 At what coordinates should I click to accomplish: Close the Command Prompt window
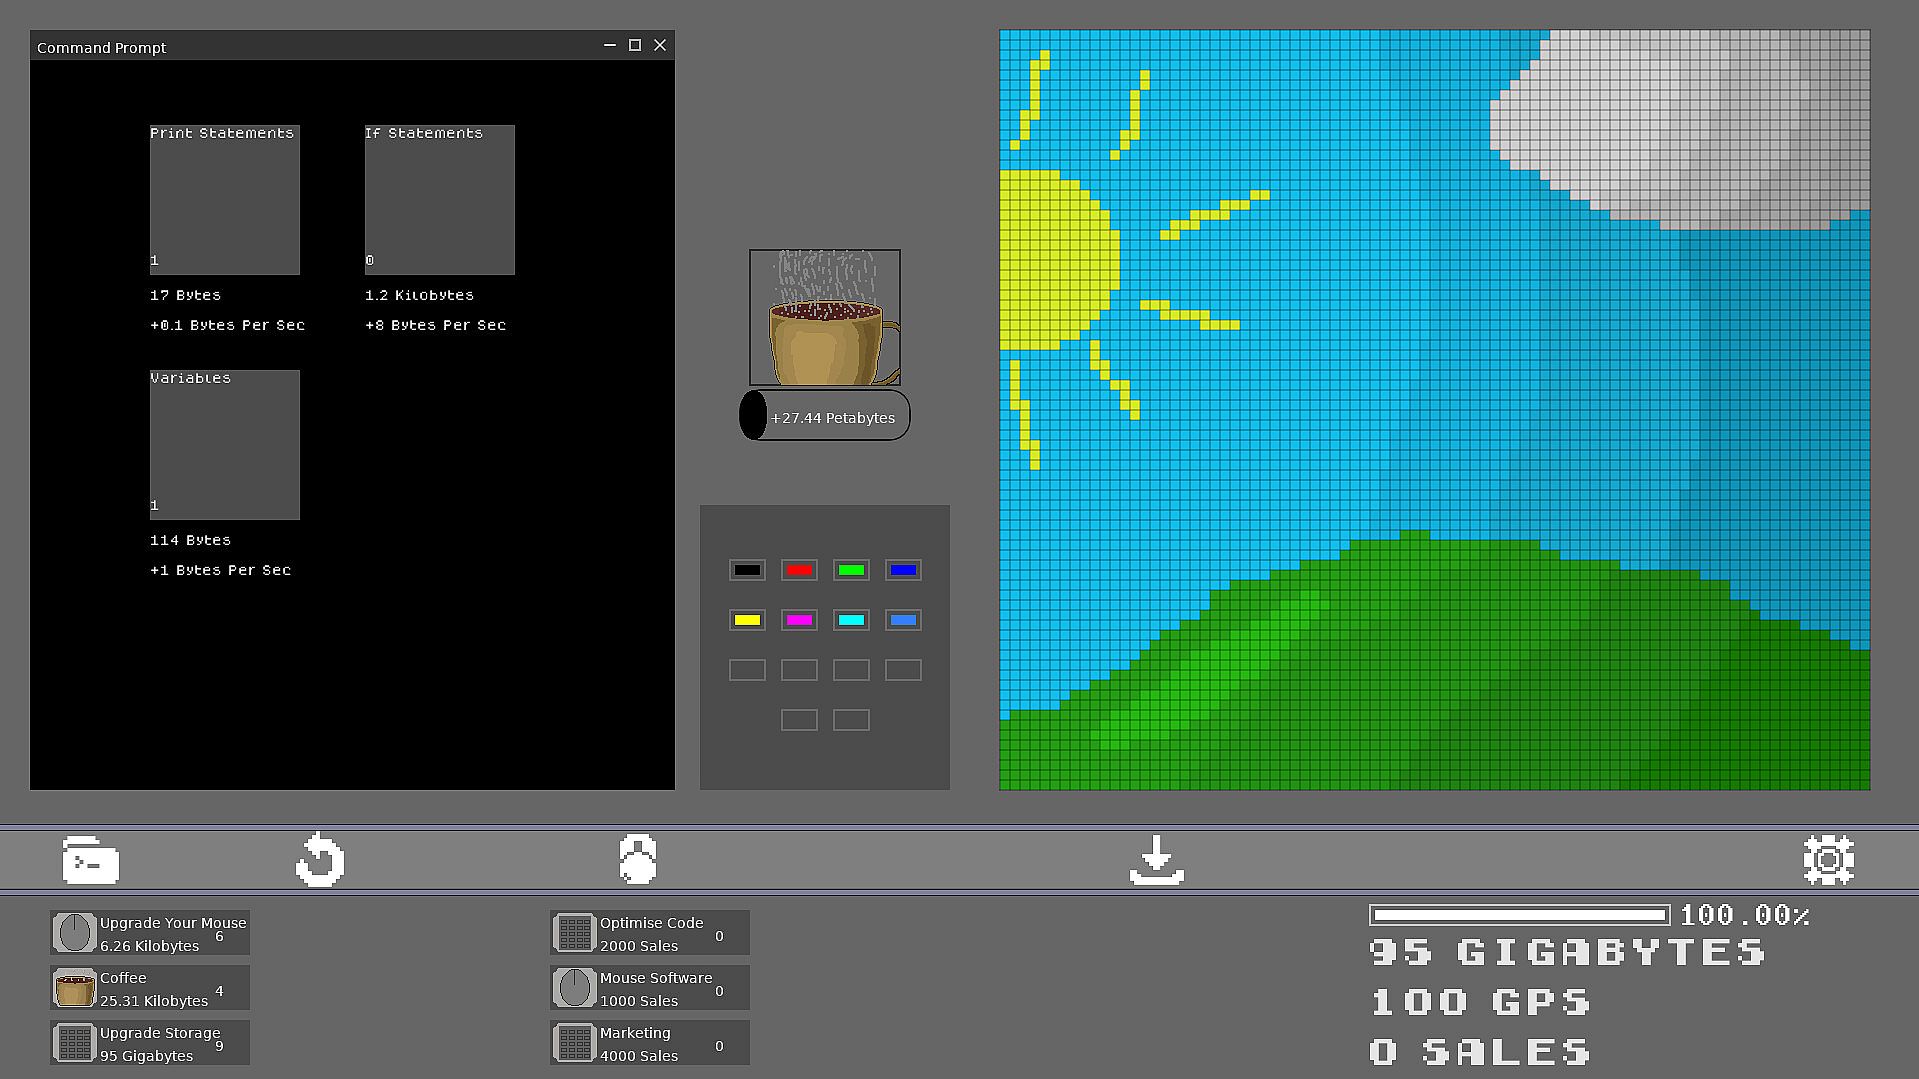[x=660, y=46]
